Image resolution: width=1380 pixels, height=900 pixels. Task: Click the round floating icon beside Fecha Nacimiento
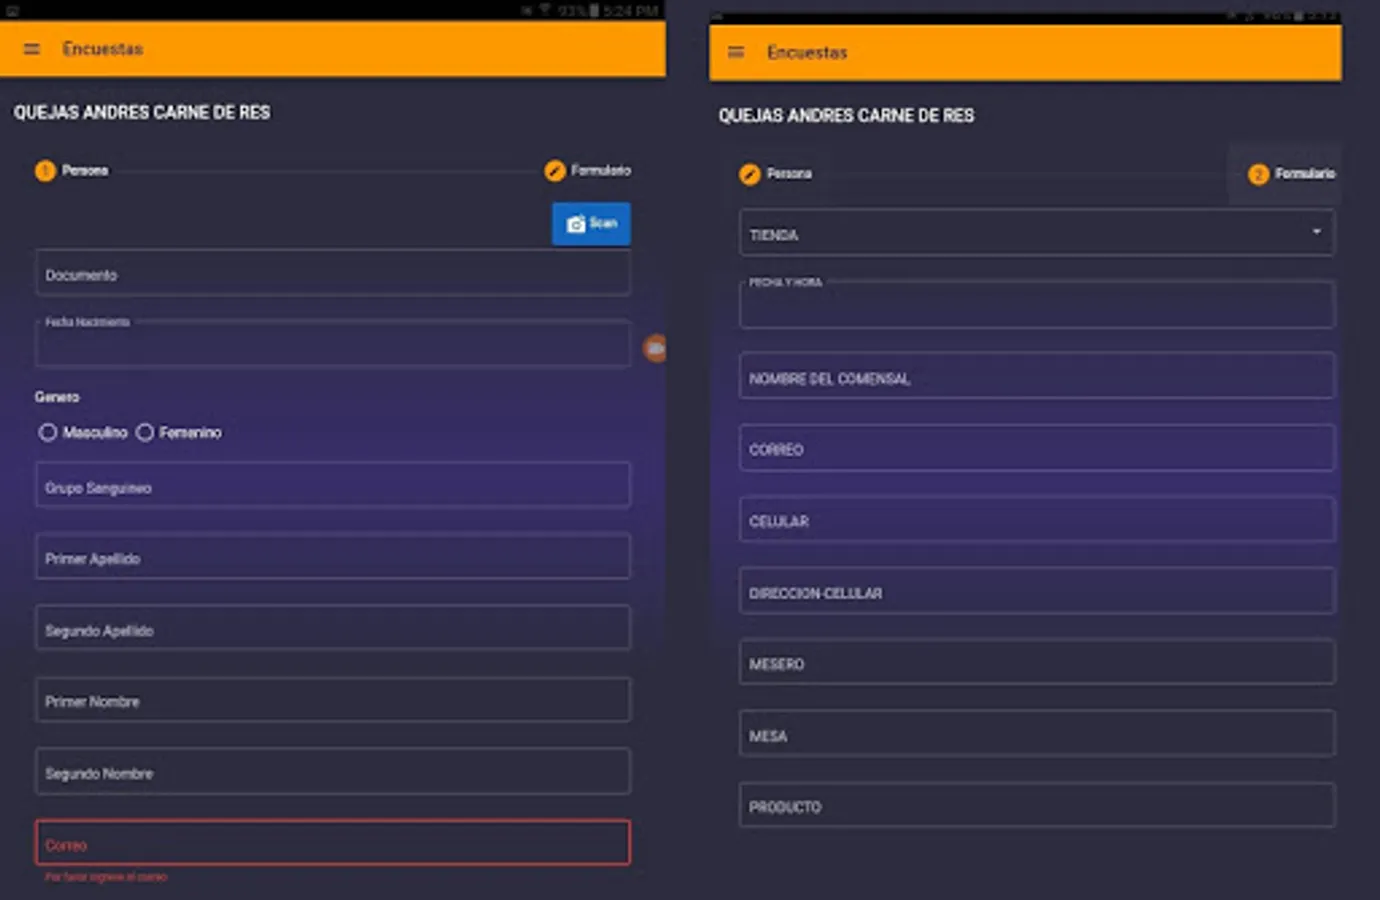click(x=655, y=348)
